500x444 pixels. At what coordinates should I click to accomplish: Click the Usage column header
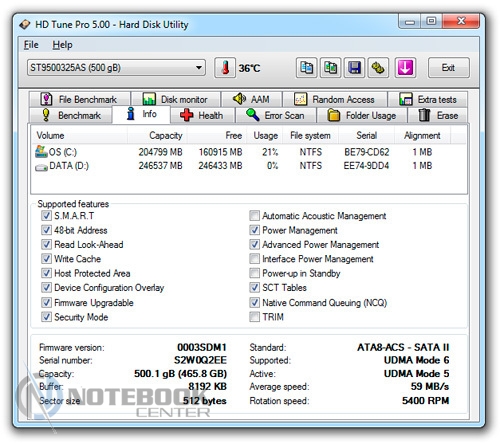[x=266, y=135]
